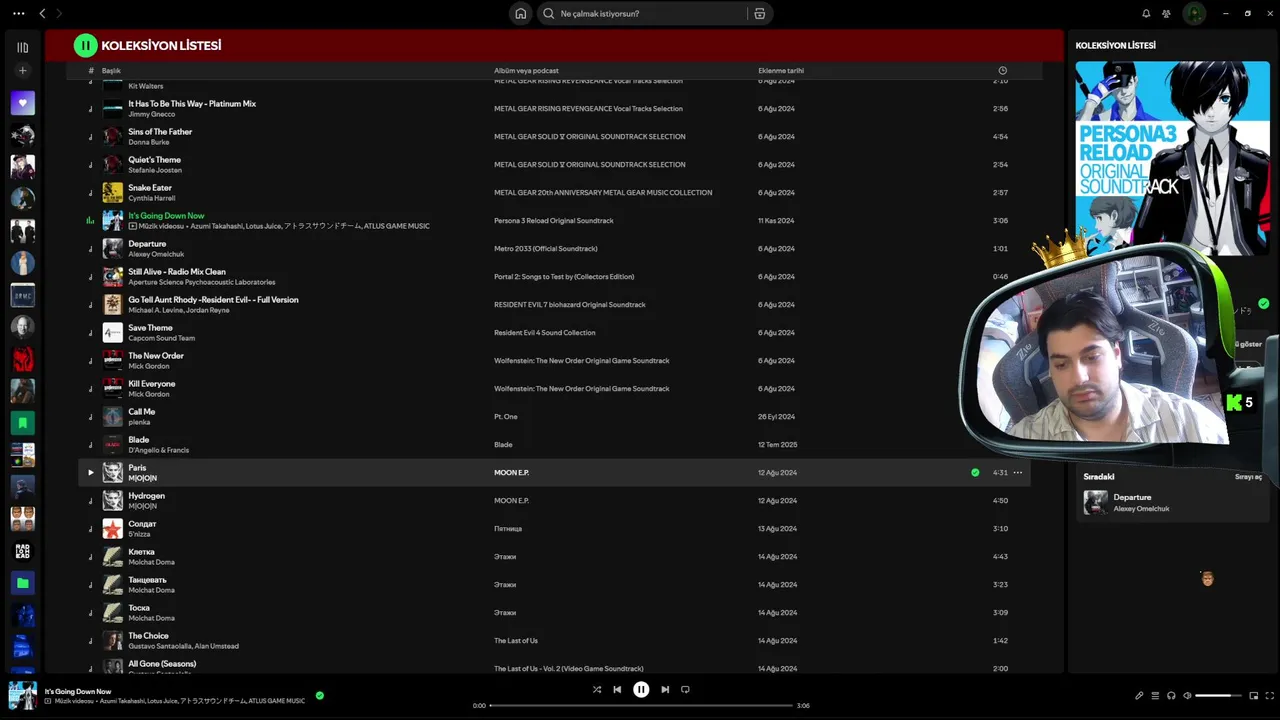Select the 'Still Alive - Radio Mix Clean' track
This screenshot has width=1280, height=720.
[x=554, y=276]
